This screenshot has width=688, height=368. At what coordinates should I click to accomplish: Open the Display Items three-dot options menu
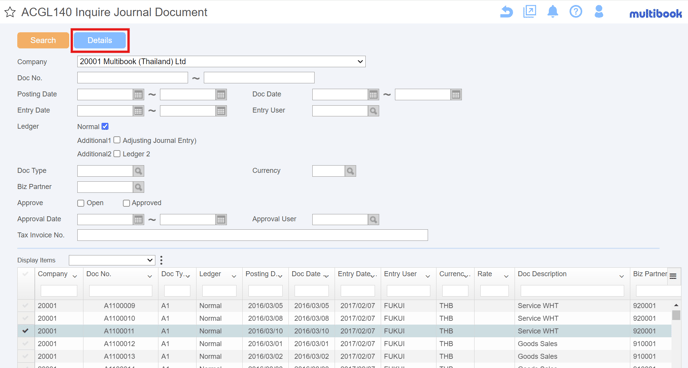[x=161, y=260]
